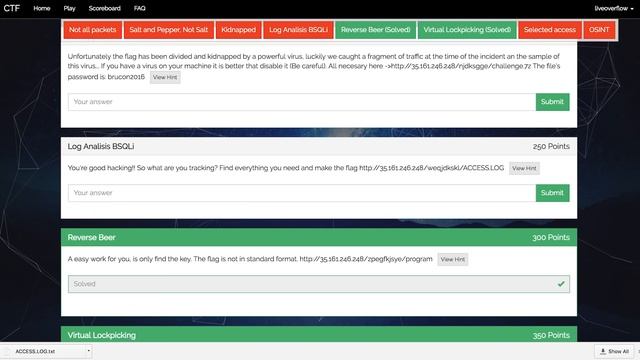Click the 300 Points label
Image resolution: width=640 pixels, height=360 pixels.
(x=551, y=238)
